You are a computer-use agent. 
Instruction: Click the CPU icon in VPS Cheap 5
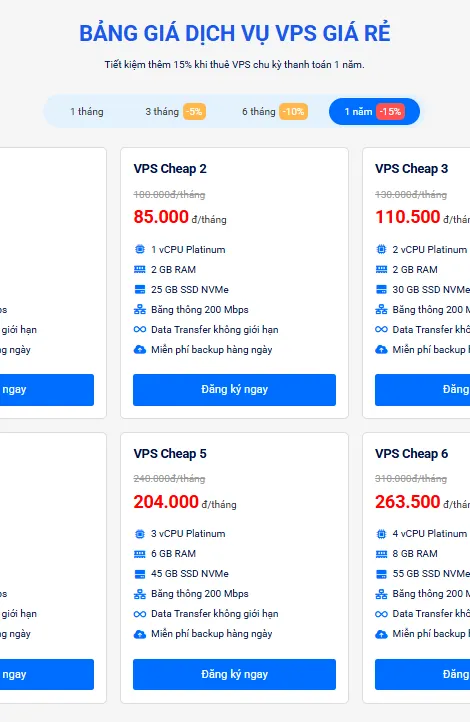coord(139,534)
